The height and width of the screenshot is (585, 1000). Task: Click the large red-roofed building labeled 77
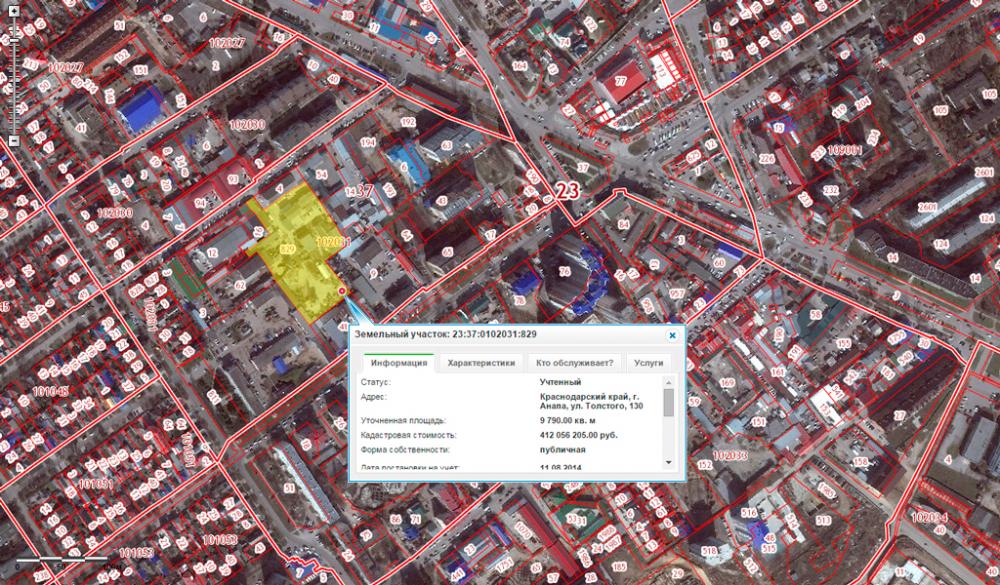coord(620,82)
